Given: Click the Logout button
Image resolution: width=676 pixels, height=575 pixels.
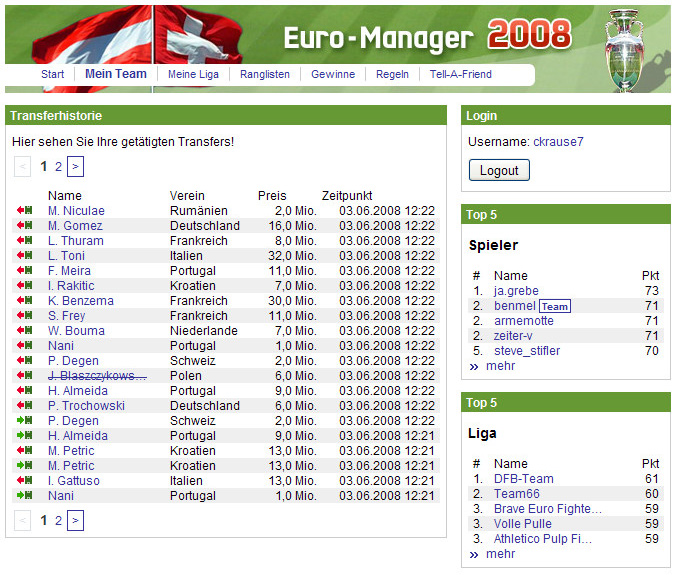Looking at the screenshot, I should coord(499,170).
